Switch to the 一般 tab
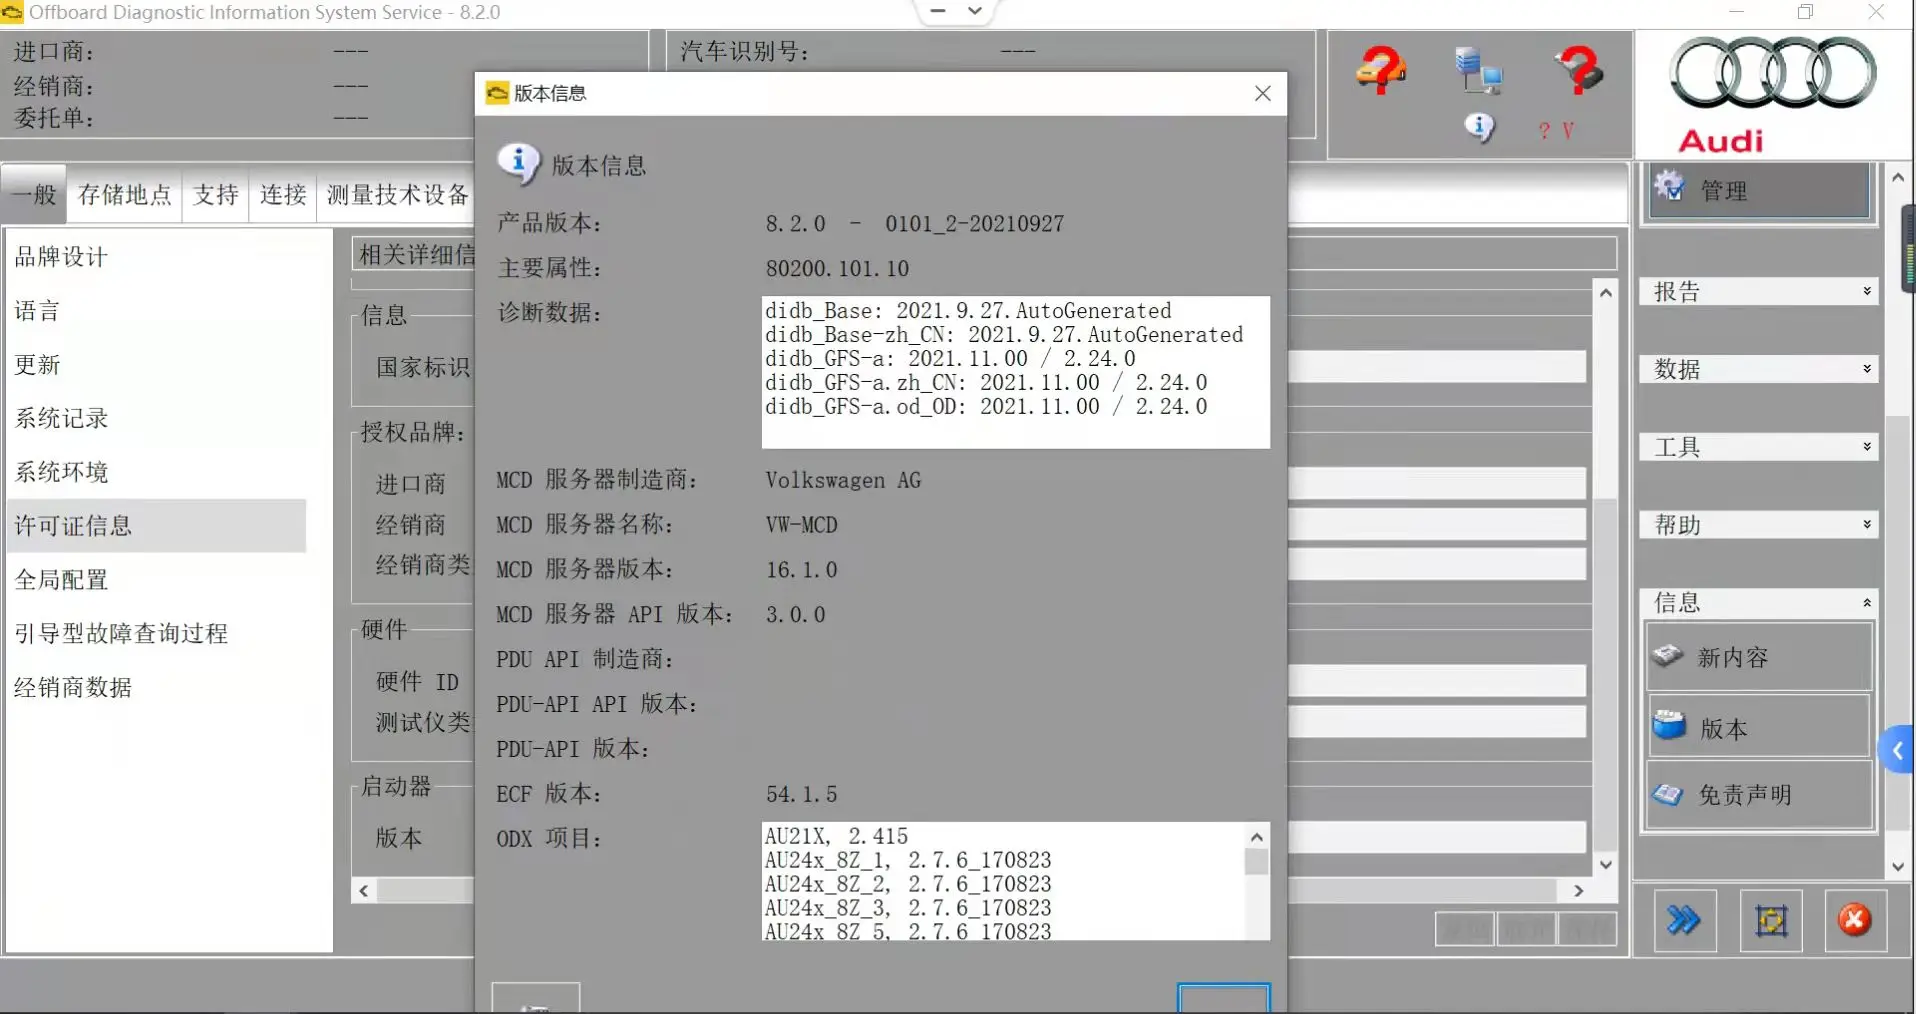This screenshot has width=1916, height=1014. [34, 194]
